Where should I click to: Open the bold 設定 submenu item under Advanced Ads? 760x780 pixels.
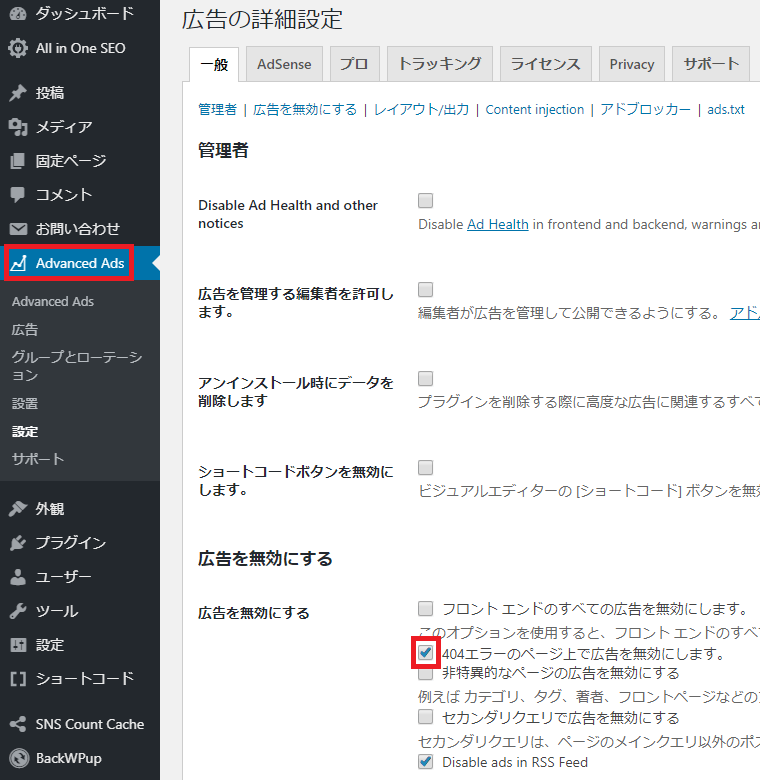pos(25,431)
